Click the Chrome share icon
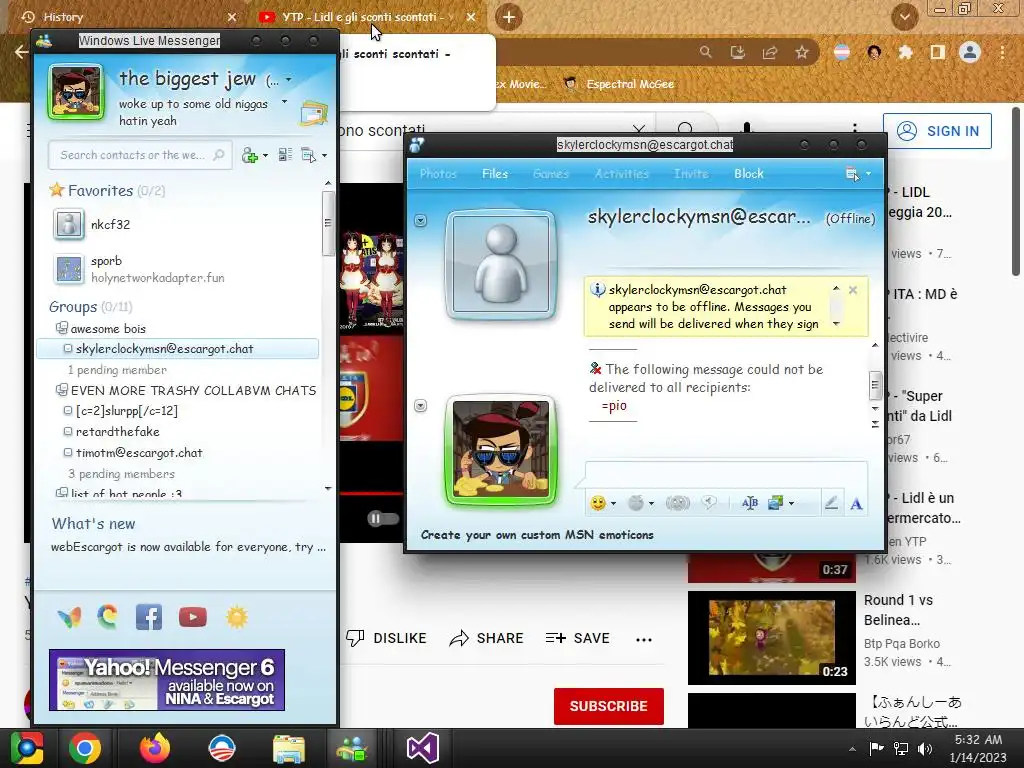The width and height of the screenshot is (1024, 768). 770,52
